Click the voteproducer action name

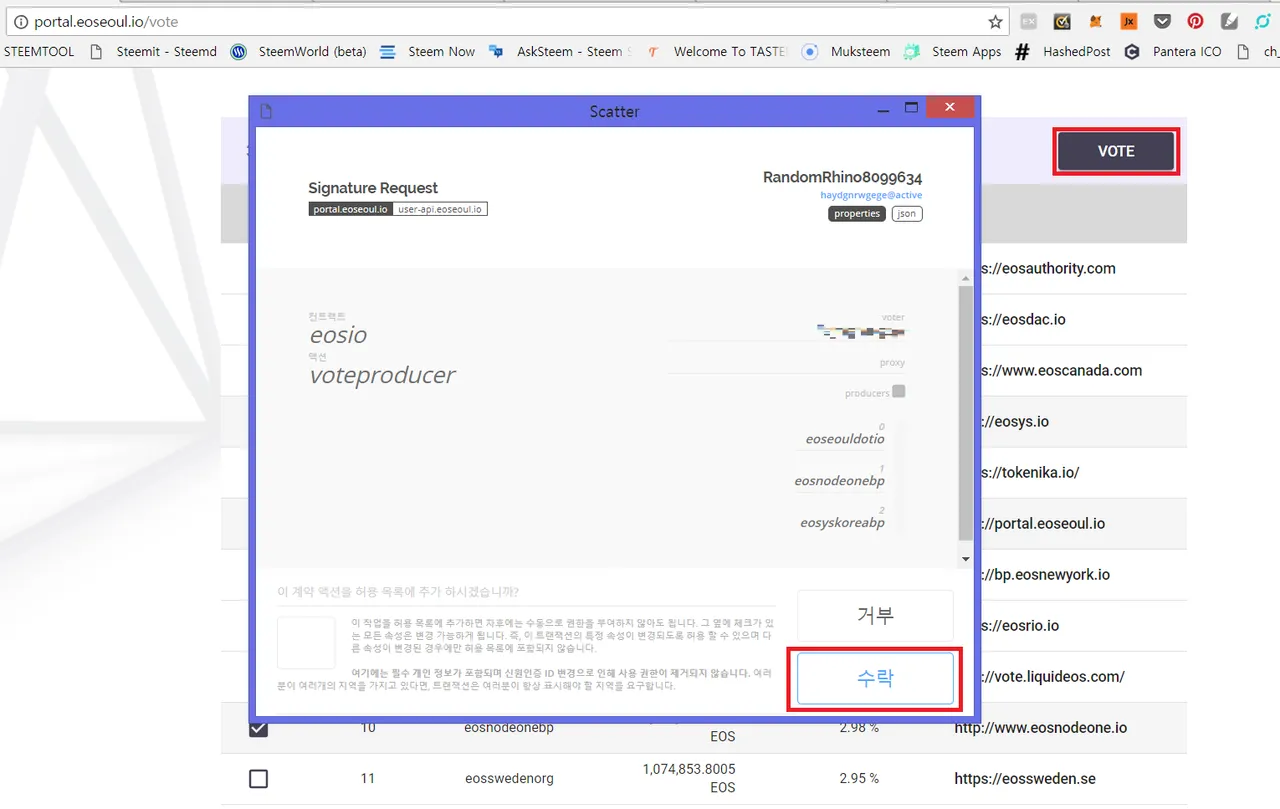pyautogui.click(x=382, y=375)
